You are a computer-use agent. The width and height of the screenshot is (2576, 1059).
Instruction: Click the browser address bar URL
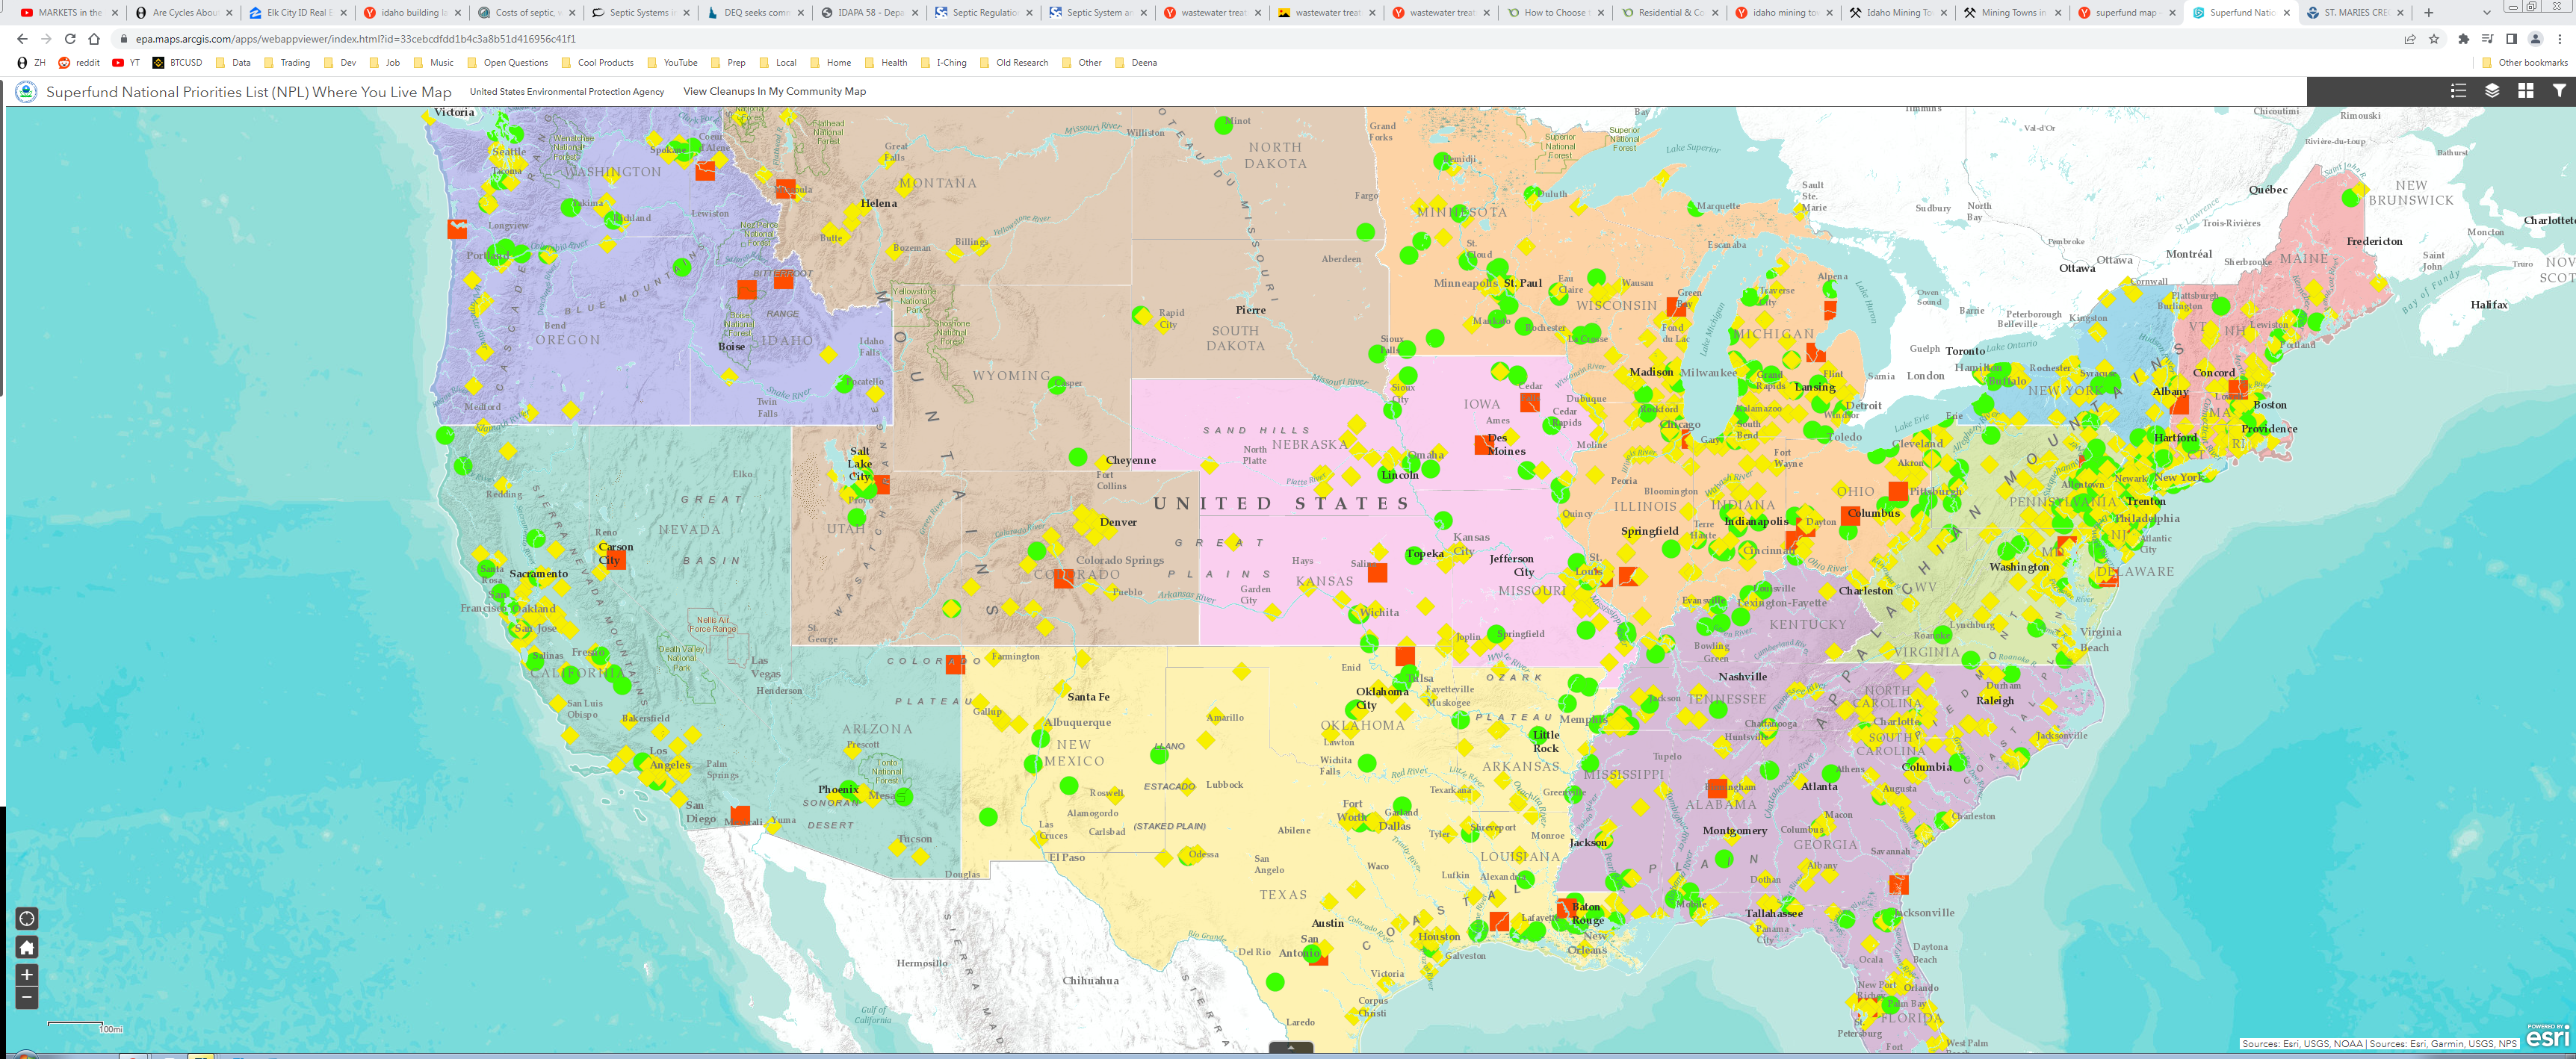point(355,39)
